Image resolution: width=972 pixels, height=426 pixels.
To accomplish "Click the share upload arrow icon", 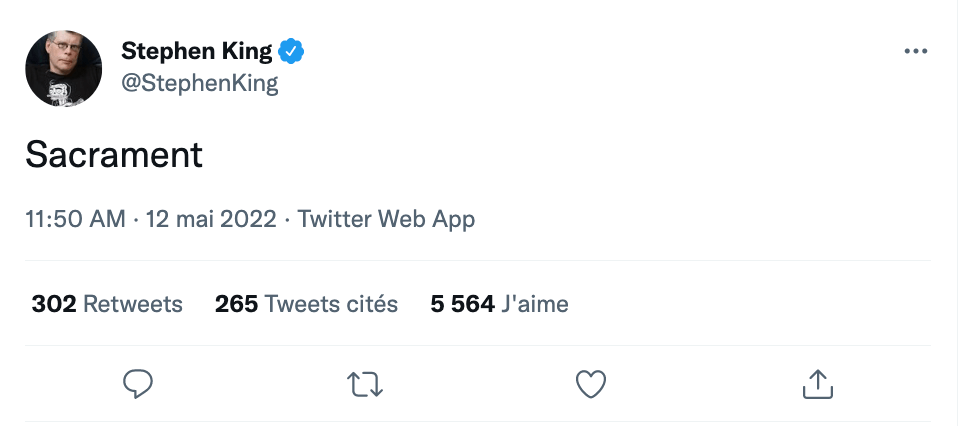I will 818,383.
